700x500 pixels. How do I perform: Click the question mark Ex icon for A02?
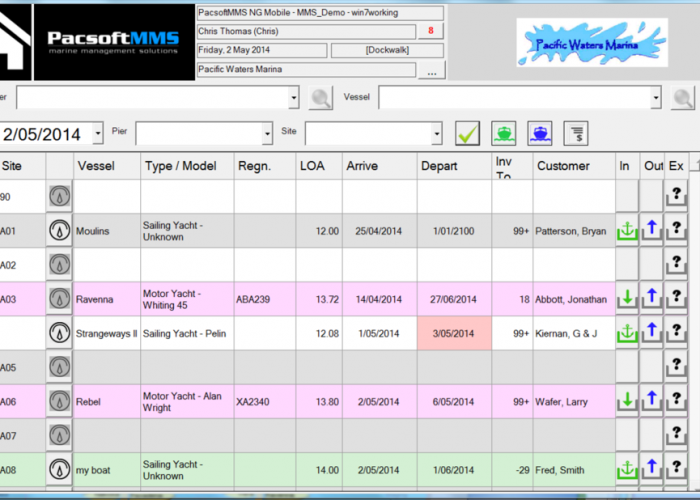coord(676,264)
